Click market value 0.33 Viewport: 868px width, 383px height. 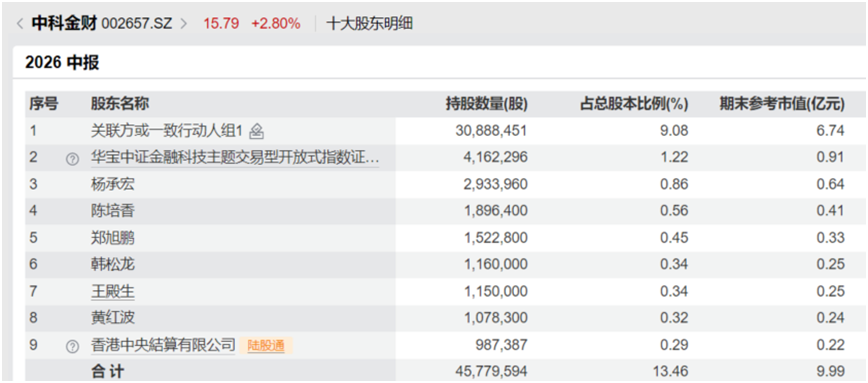830,237
